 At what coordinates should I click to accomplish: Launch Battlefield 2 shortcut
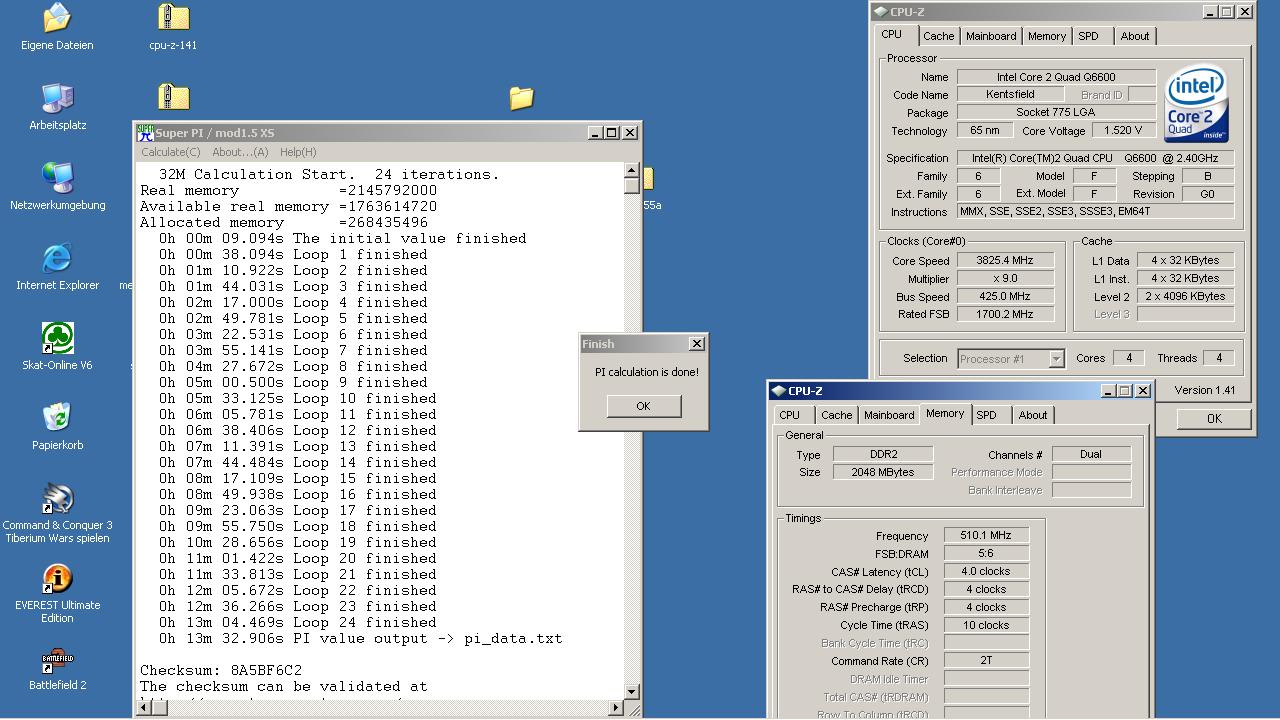pyautogui.click(x=57, y=667)
